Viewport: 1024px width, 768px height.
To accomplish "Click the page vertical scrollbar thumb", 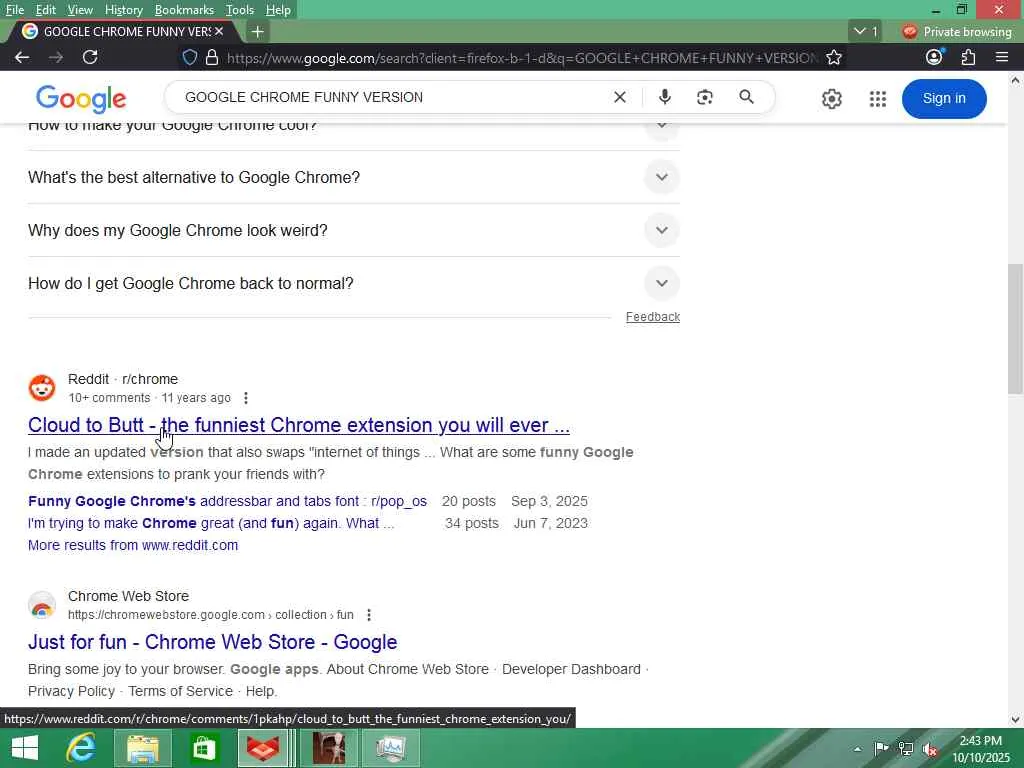I will pyautogui.click(x=1015, y=328).
